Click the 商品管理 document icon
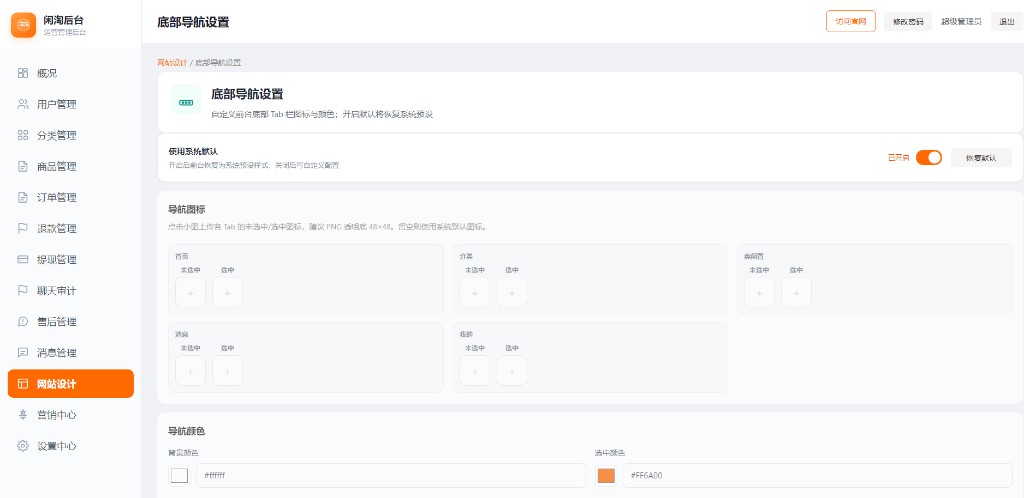This screenshot has height=498, width=1024. pyautogui.click(x=23, y=166)
